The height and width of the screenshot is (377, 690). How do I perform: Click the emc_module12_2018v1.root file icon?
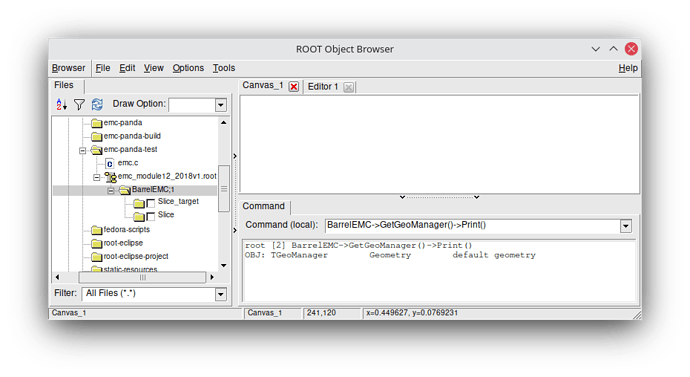(110, 177)
